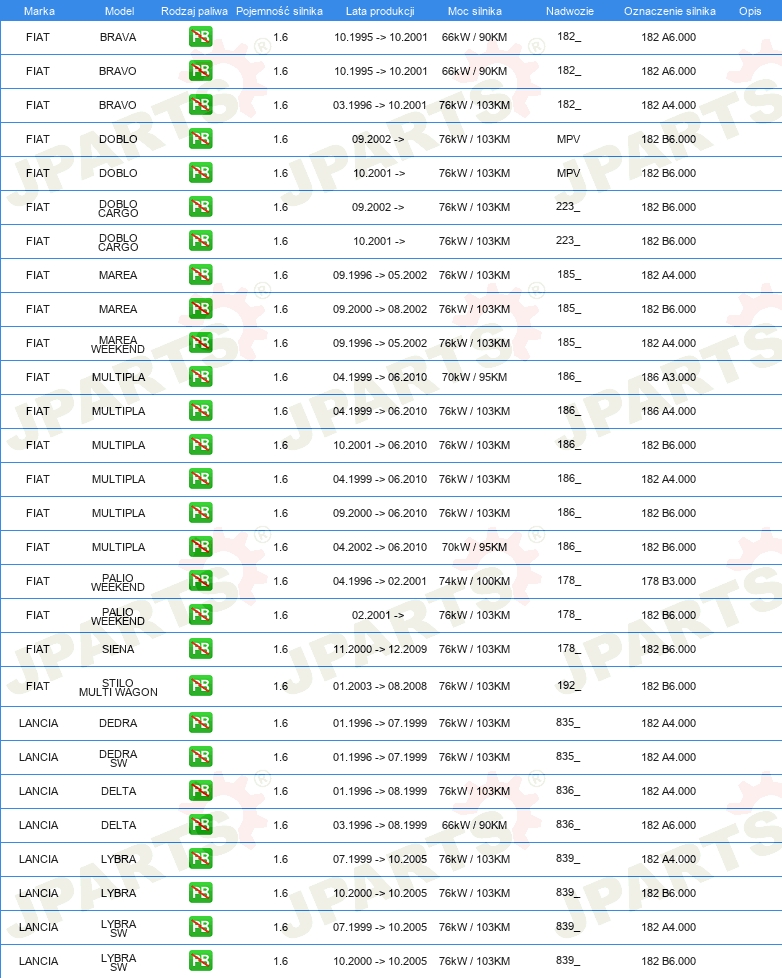The width and height of the screenshot is (782, 978).
Task: Click the 74kW / 100KM power cell
Action: pos(474,581)
